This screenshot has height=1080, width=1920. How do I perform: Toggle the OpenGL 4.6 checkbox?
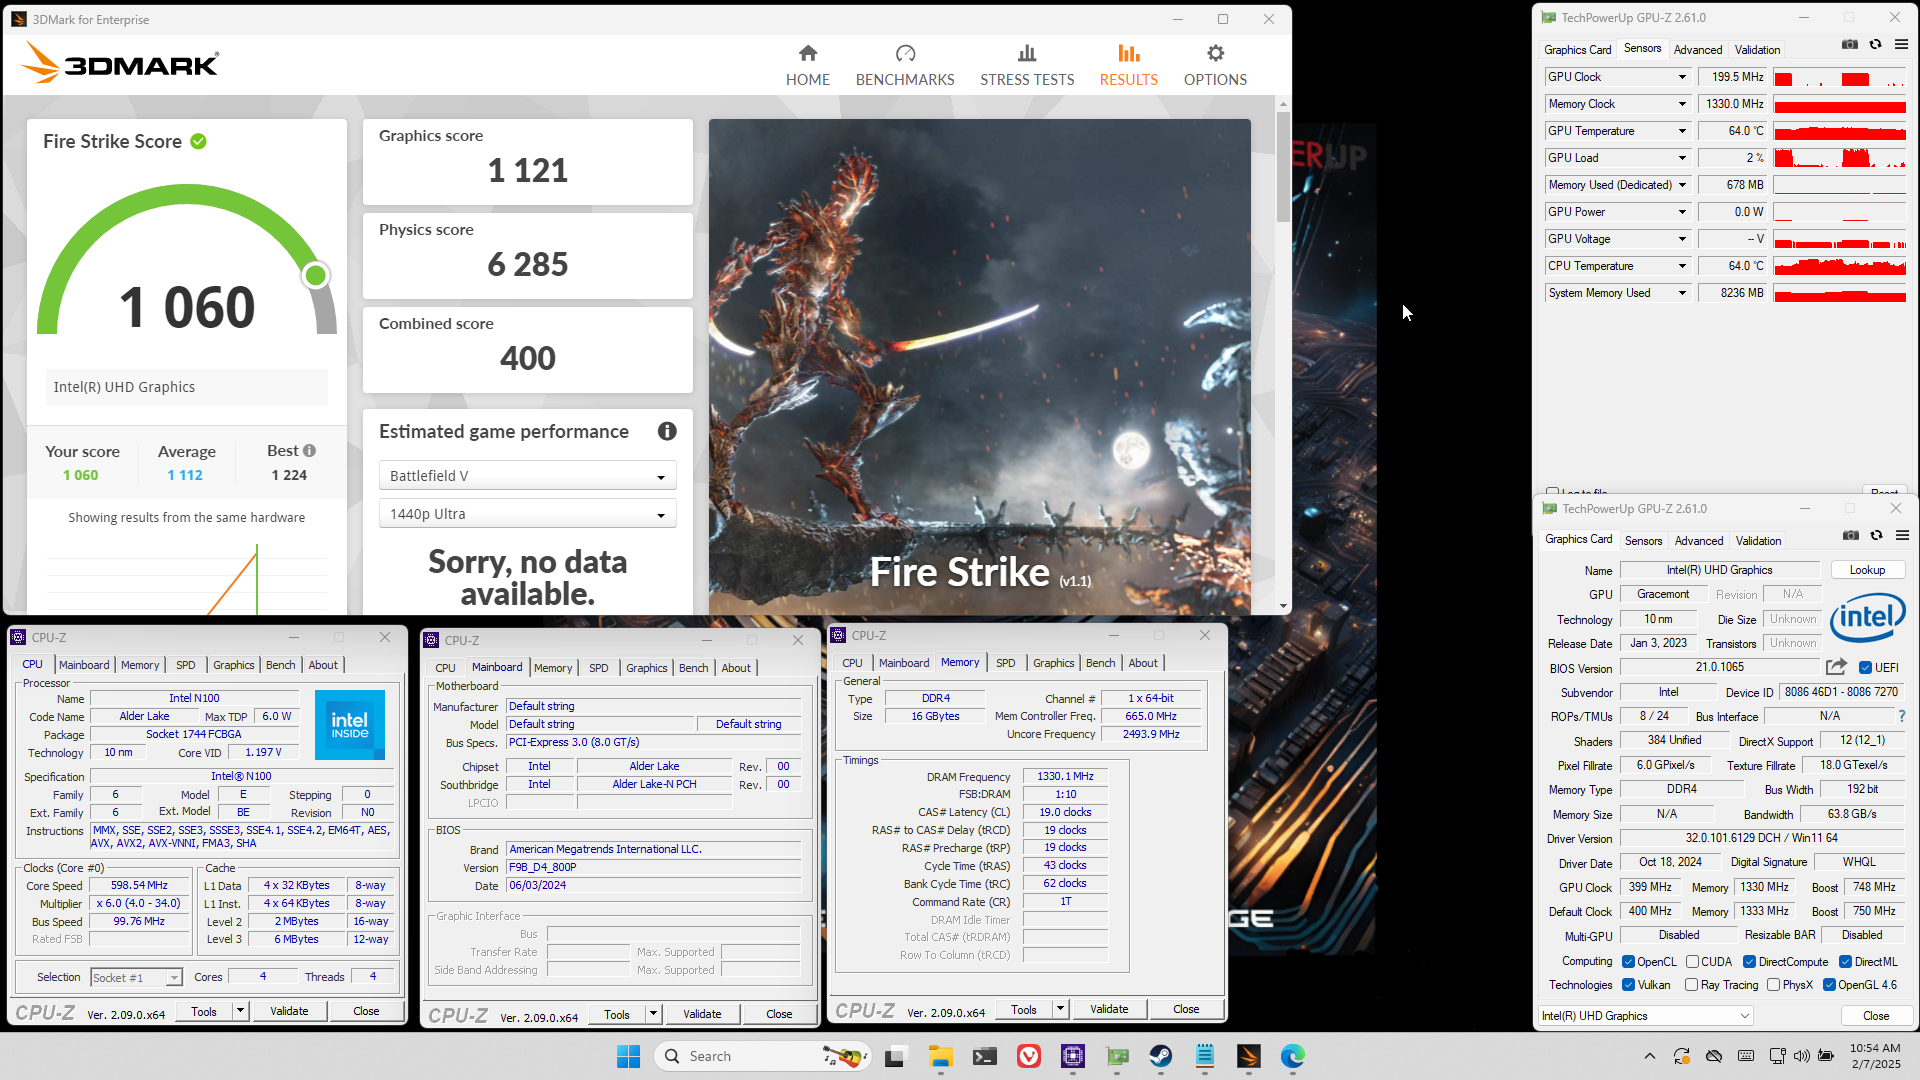pos(1829,985)
